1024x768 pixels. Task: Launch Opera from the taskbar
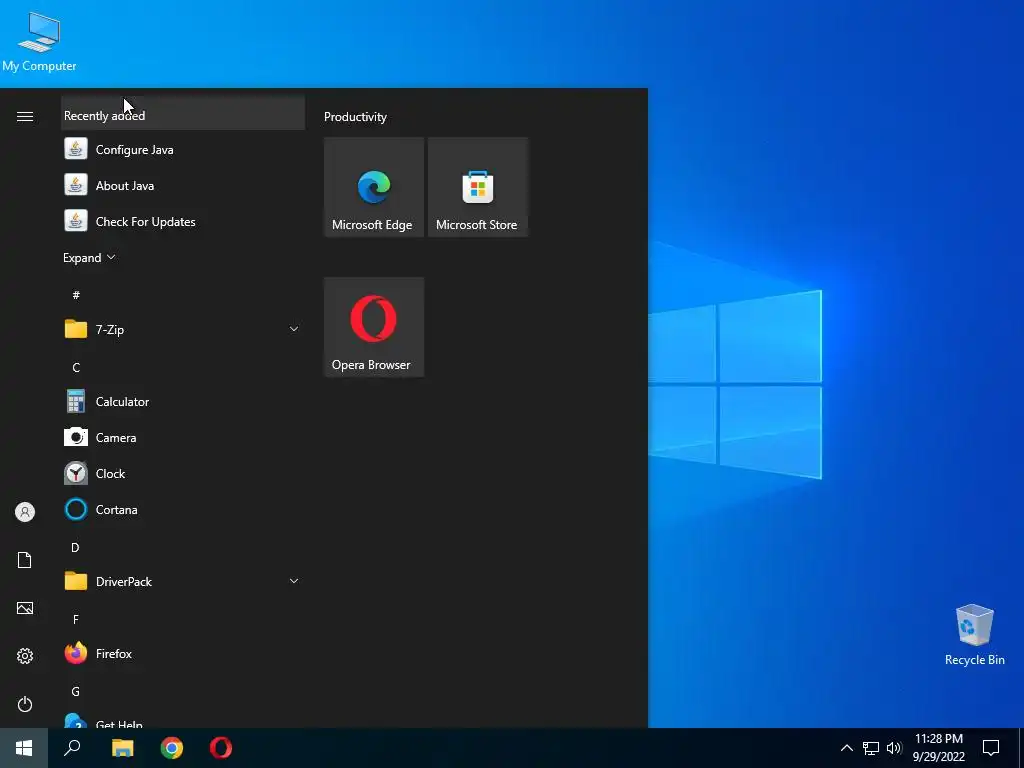[x=221, y=748]
